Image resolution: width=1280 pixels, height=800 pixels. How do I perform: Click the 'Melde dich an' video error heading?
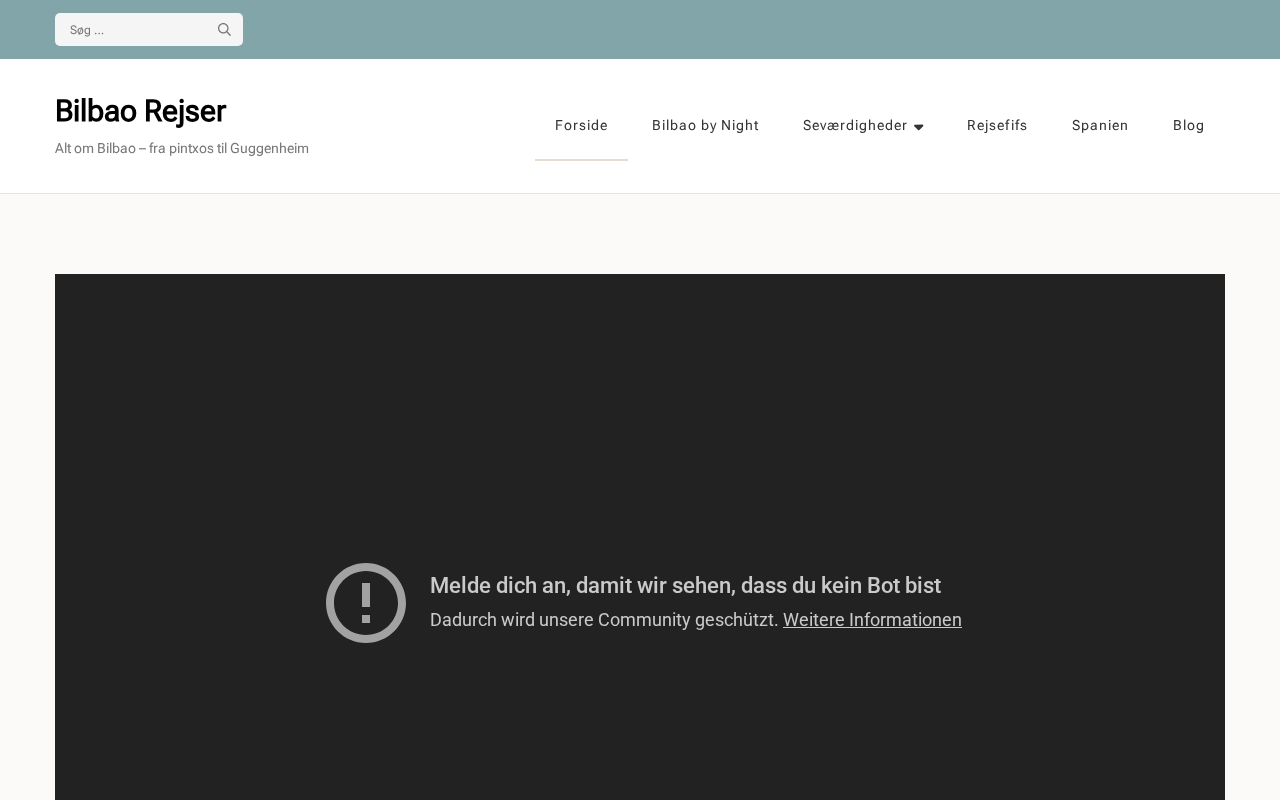685,586
